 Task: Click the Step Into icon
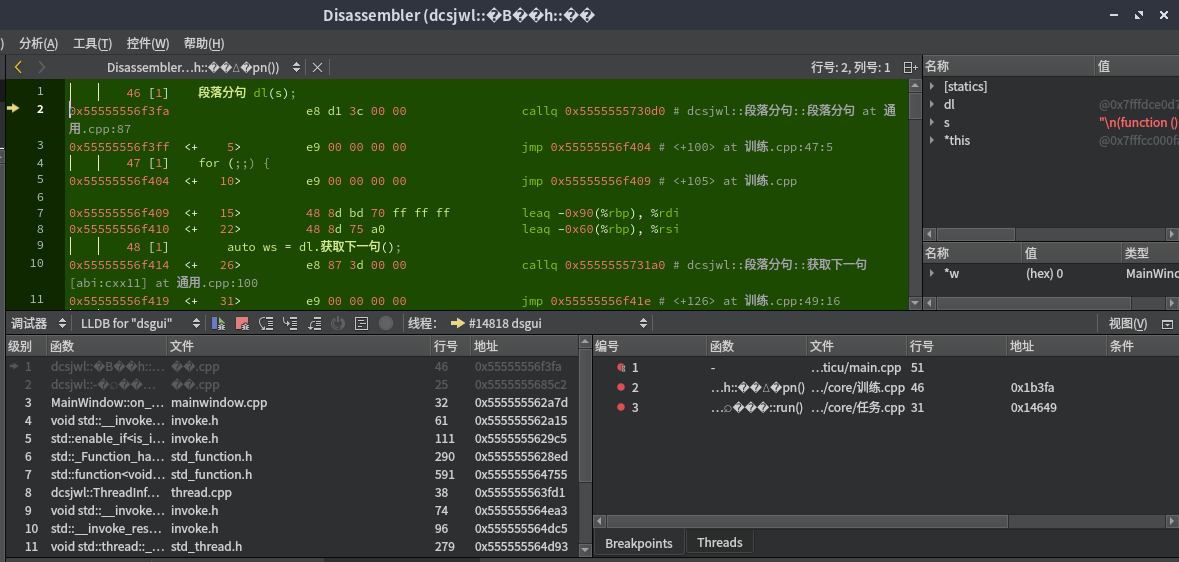coord(290,324)
